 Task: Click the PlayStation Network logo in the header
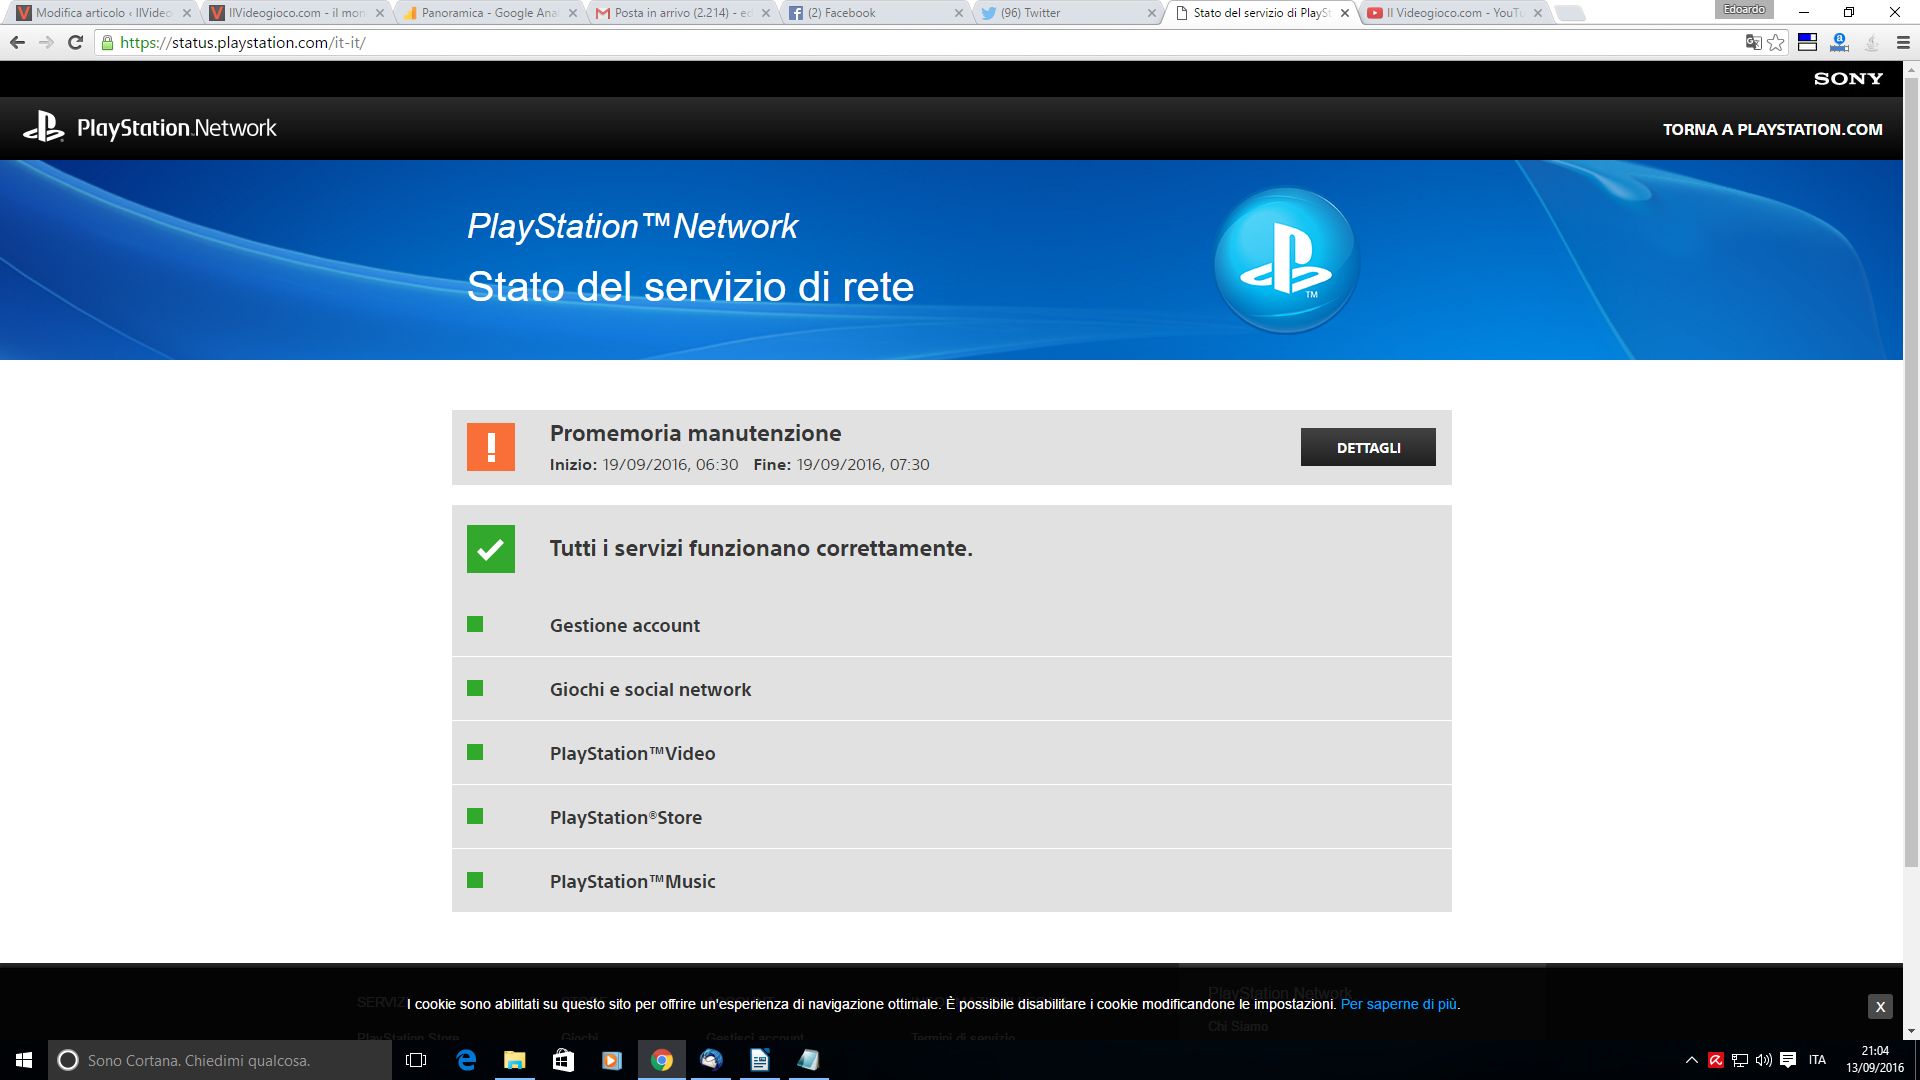(x=150, y=128)
